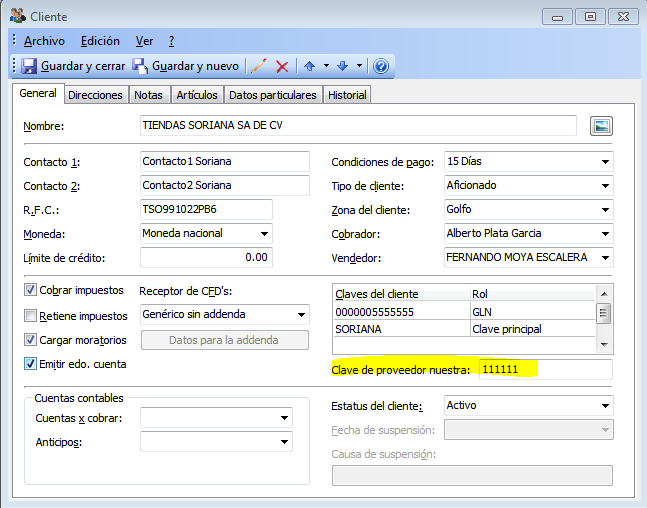Open the ? help menu
647x508 pixels.
click(x=172, y=41)
